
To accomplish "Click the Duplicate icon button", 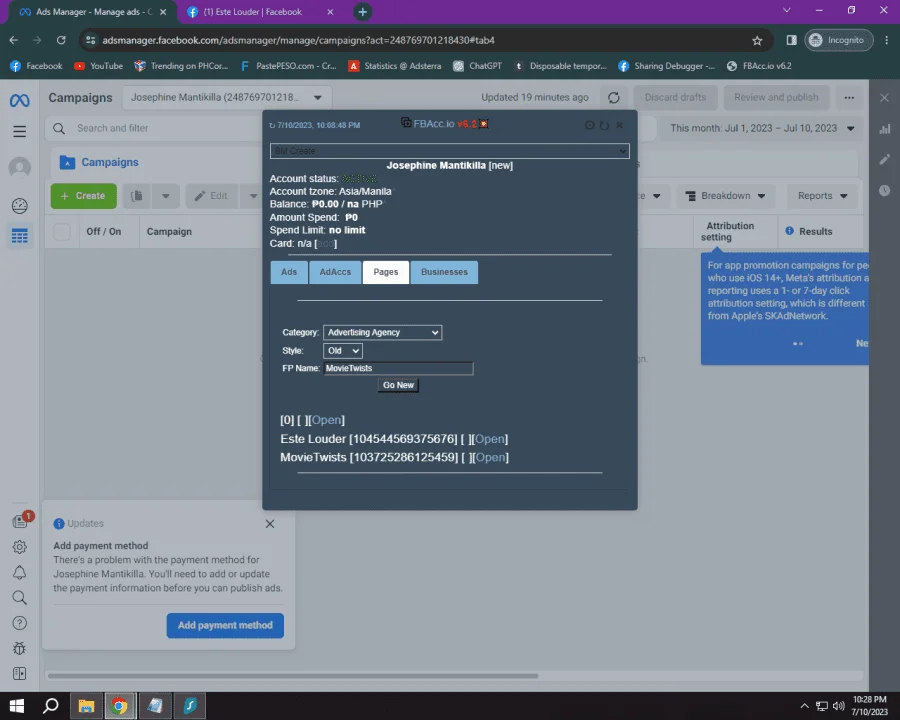I will point(137,196).
